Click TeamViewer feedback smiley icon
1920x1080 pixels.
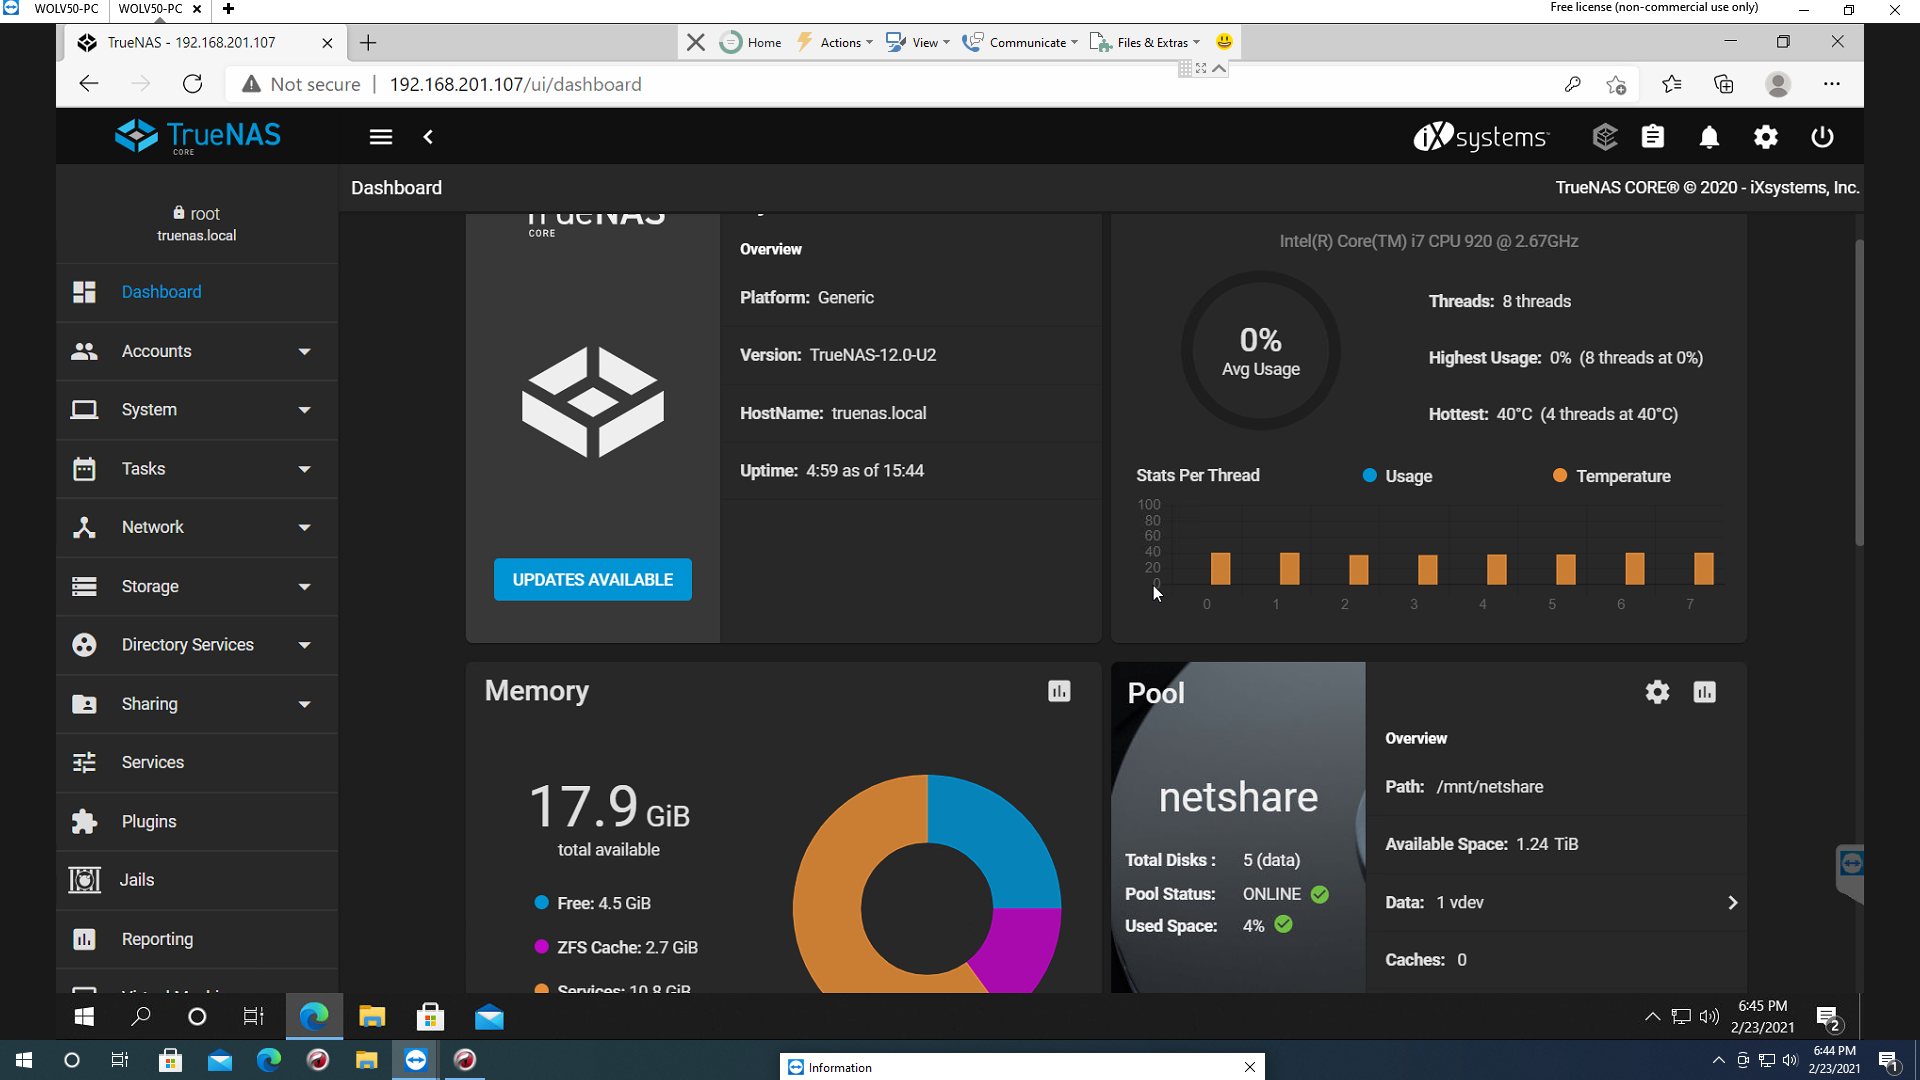tap(1224, 42)
